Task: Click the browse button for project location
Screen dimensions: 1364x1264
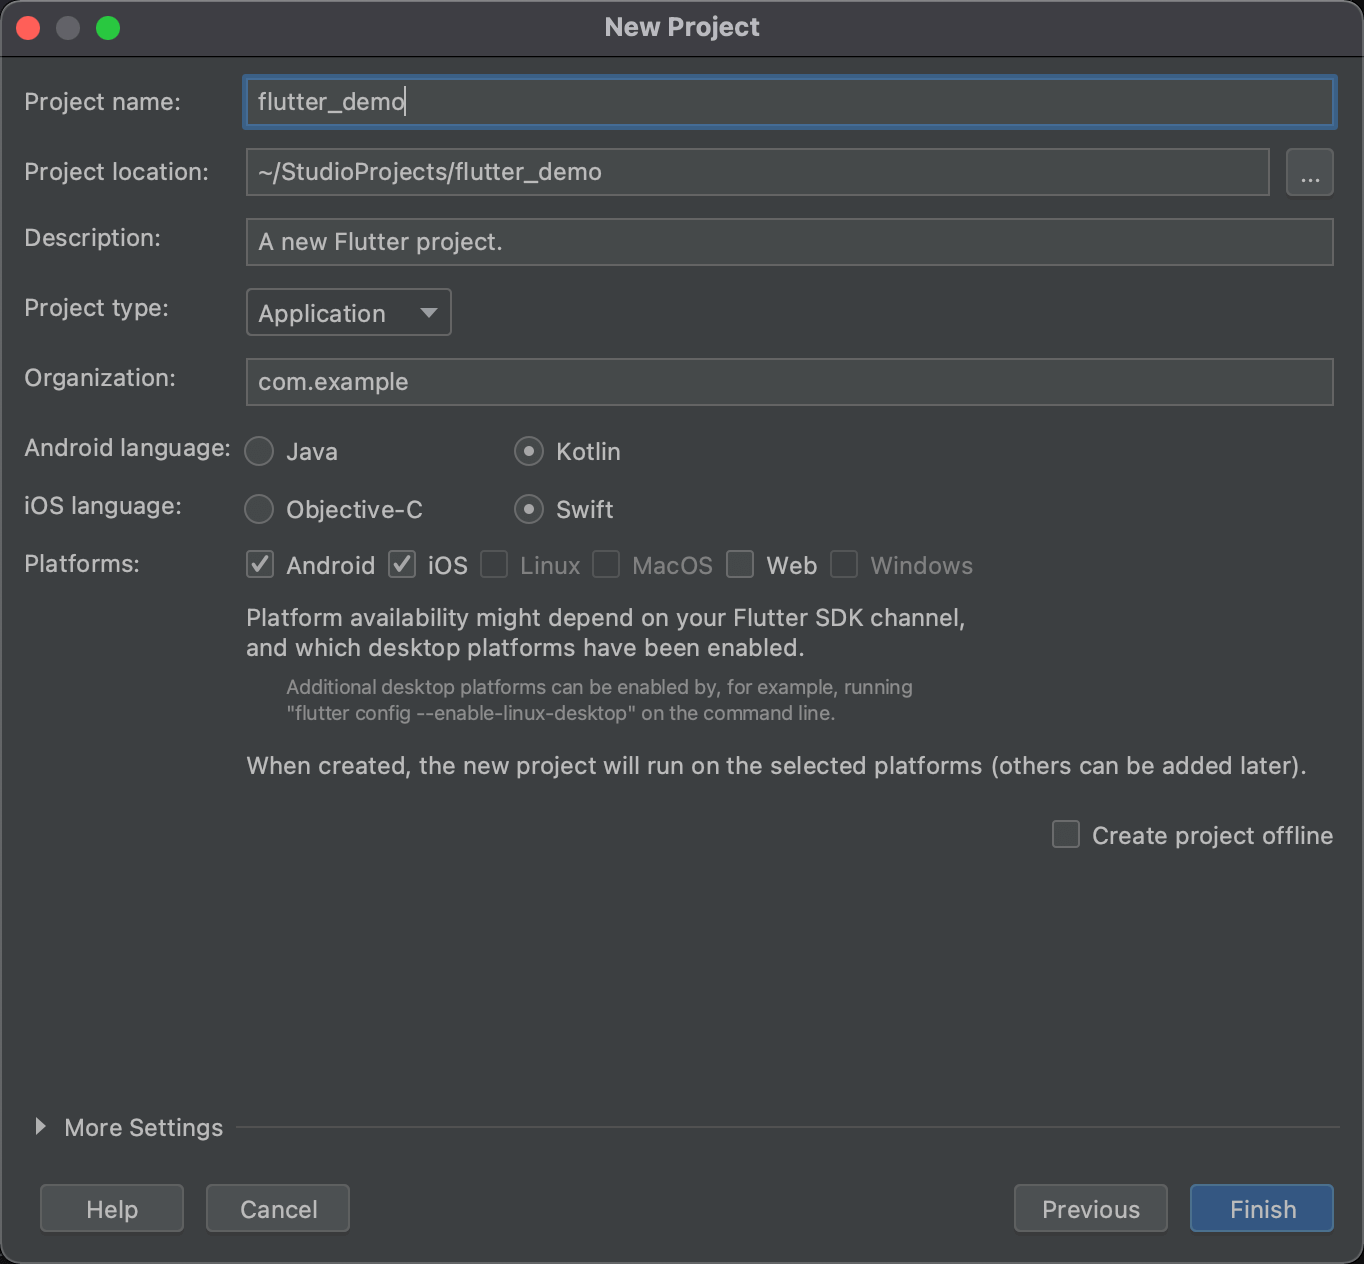Action: (x=1309, y=172)
